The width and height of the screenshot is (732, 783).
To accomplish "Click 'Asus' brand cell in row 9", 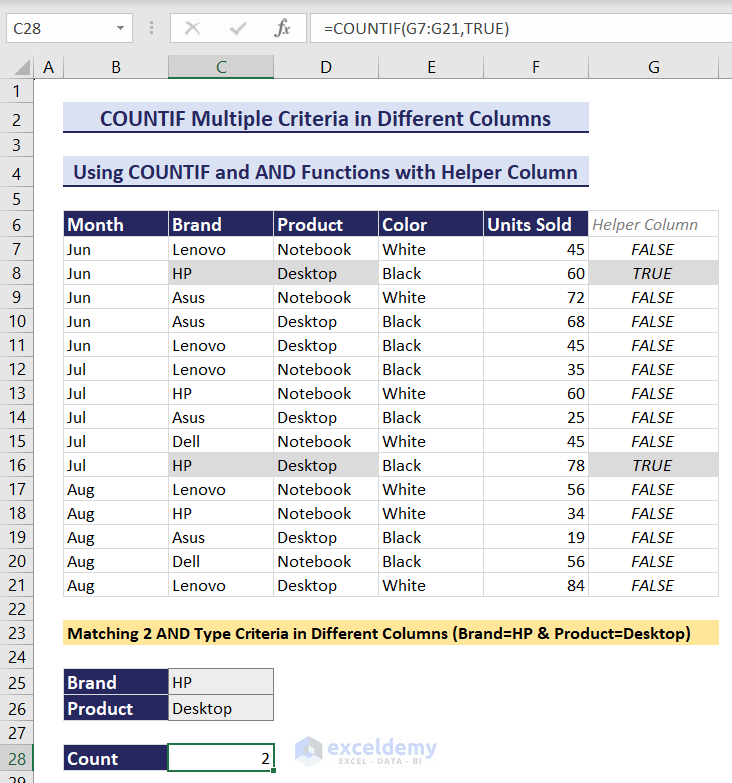I will (221, 297).
